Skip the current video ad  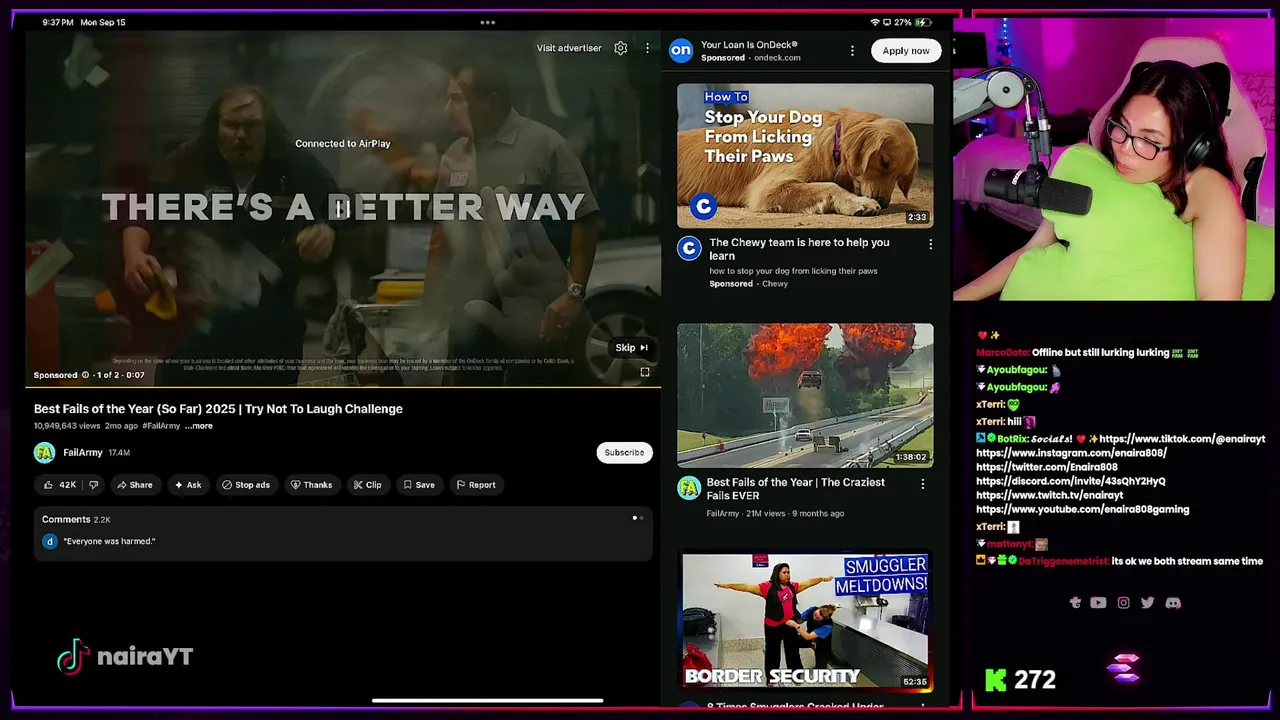[x=632, y=347]
